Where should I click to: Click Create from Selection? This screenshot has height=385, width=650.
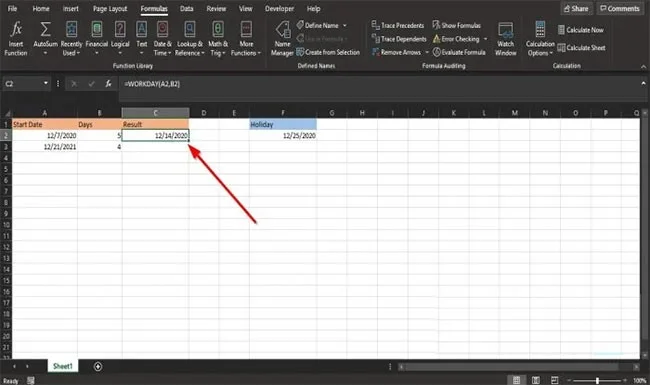(x=328, y=52)
